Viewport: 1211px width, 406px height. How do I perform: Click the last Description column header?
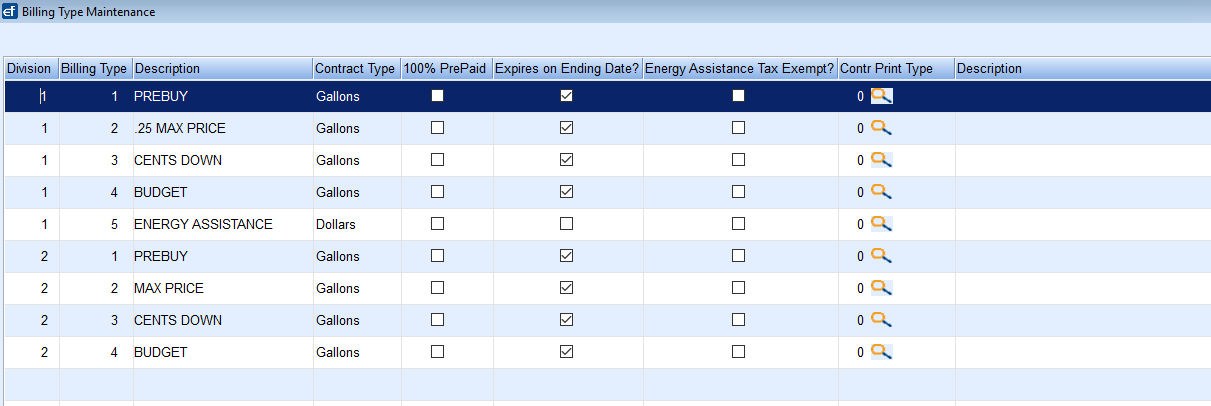tap(1082, 69)
